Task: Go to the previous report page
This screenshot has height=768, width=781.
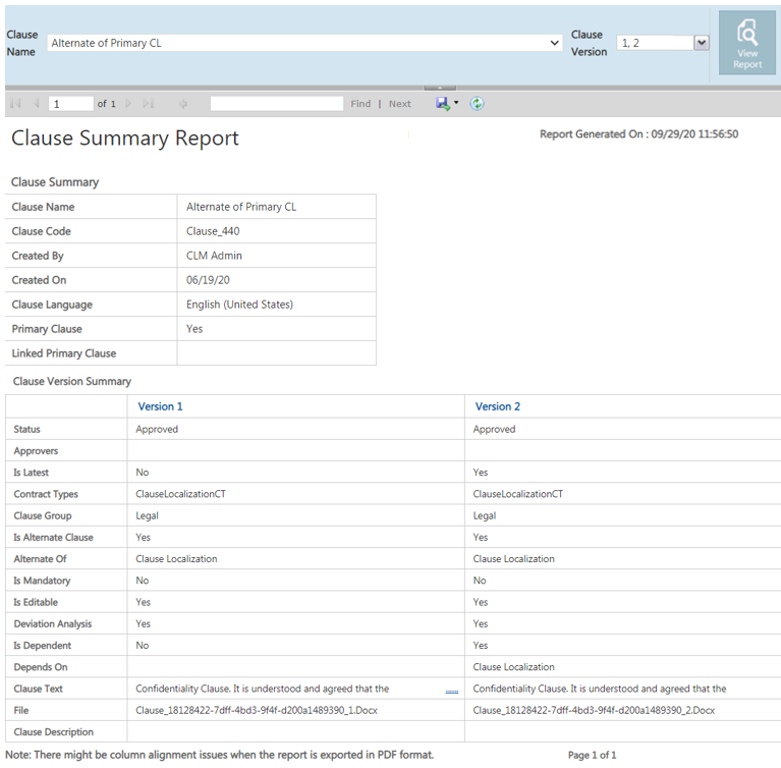Action: [36, 104]
